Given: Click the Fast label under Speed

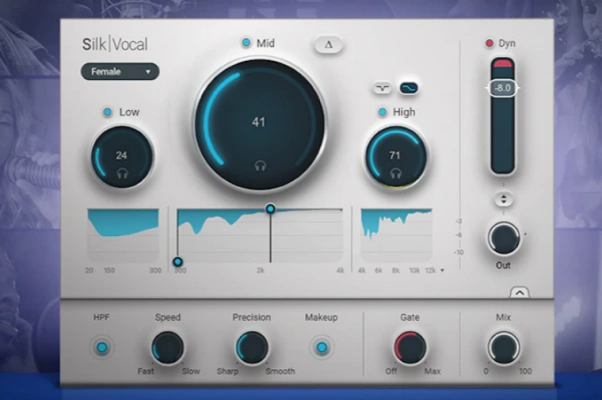Looking at the screenshot, I should tap(146, 371).
